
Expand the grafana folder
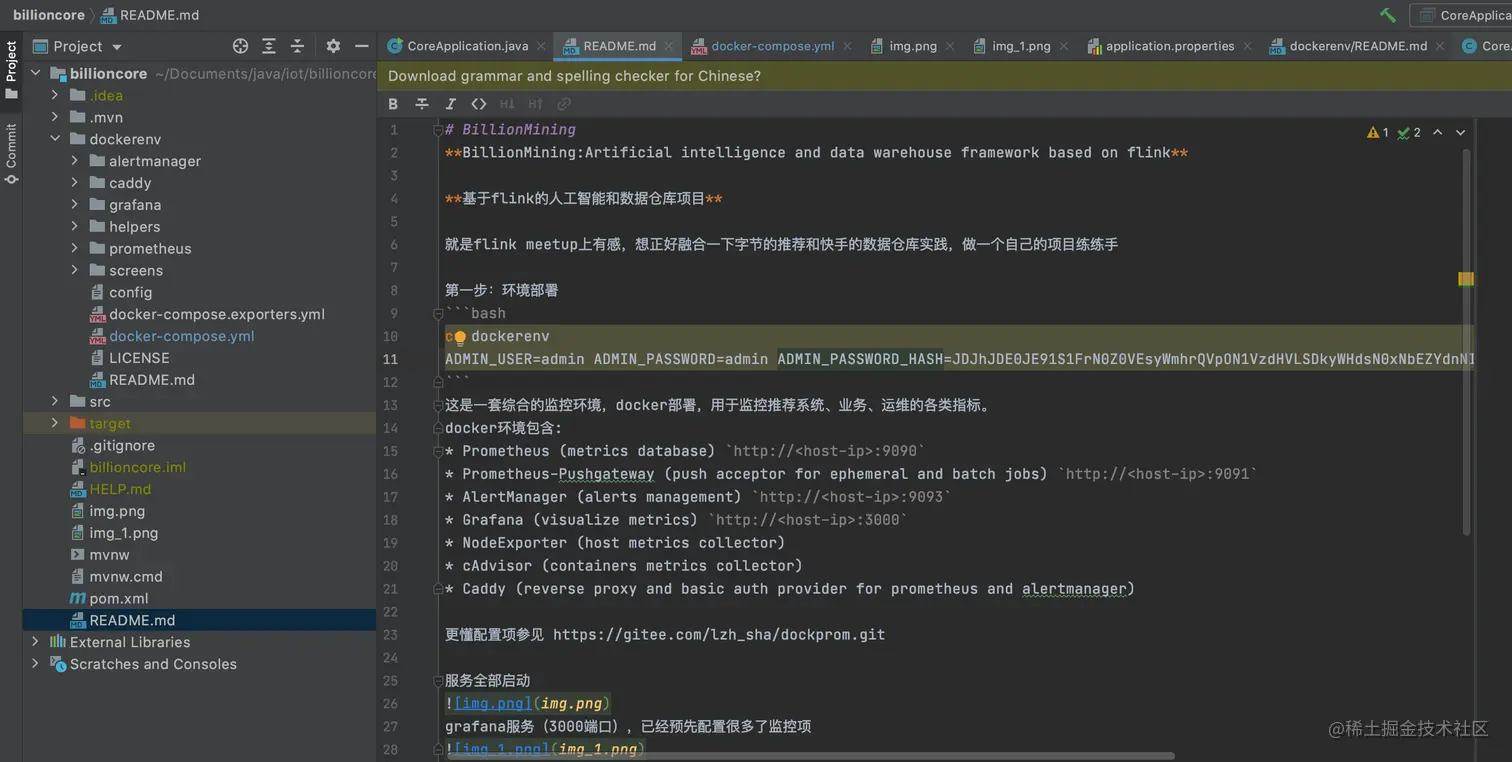point(75,205)
